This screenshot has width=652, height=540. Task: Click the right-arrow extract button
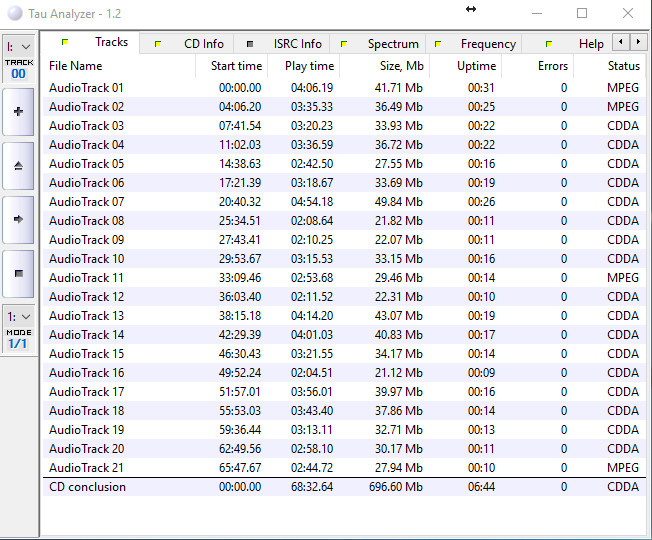pos(18,219)
